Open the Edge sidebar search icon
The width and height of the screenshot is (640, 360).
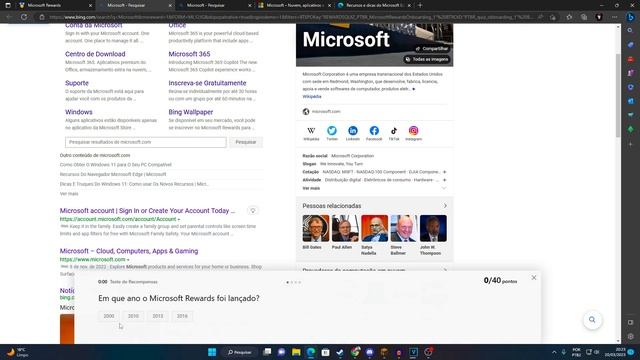click(631, 31)
